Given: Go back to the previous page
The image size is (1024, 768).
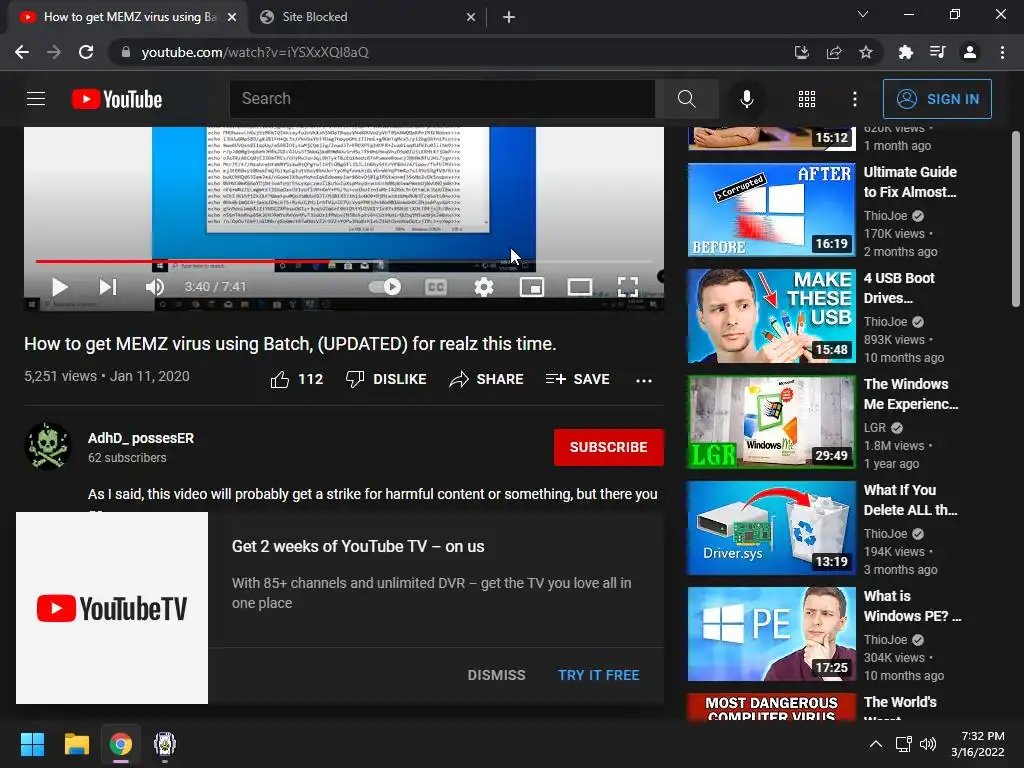Looking at the screenshot, I should [x=22, y=52].
